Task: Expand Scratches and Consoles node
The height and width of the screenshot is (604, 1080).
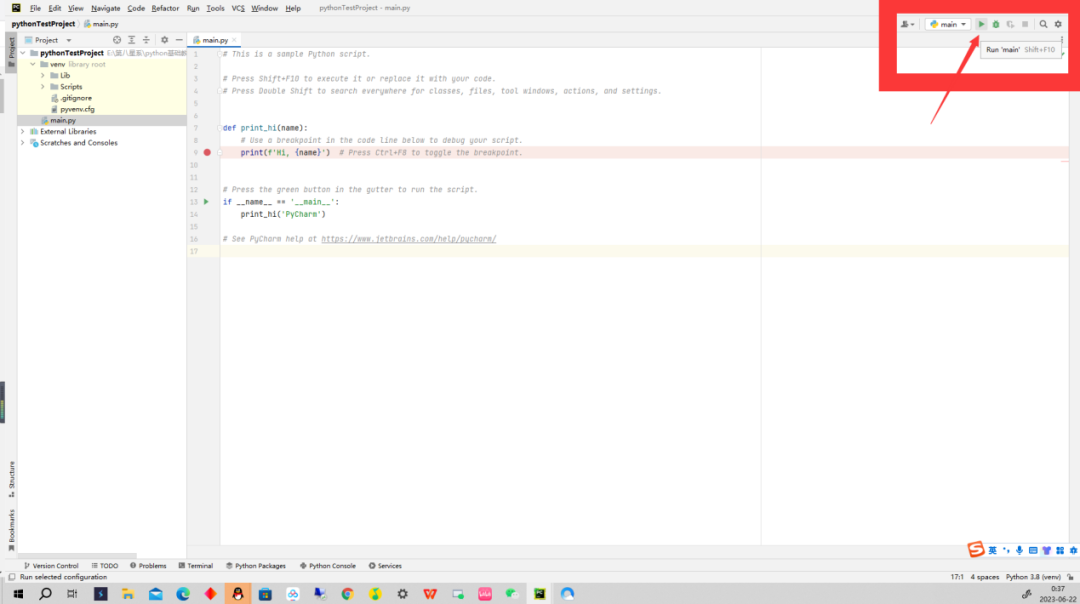Action: (23, 143)
